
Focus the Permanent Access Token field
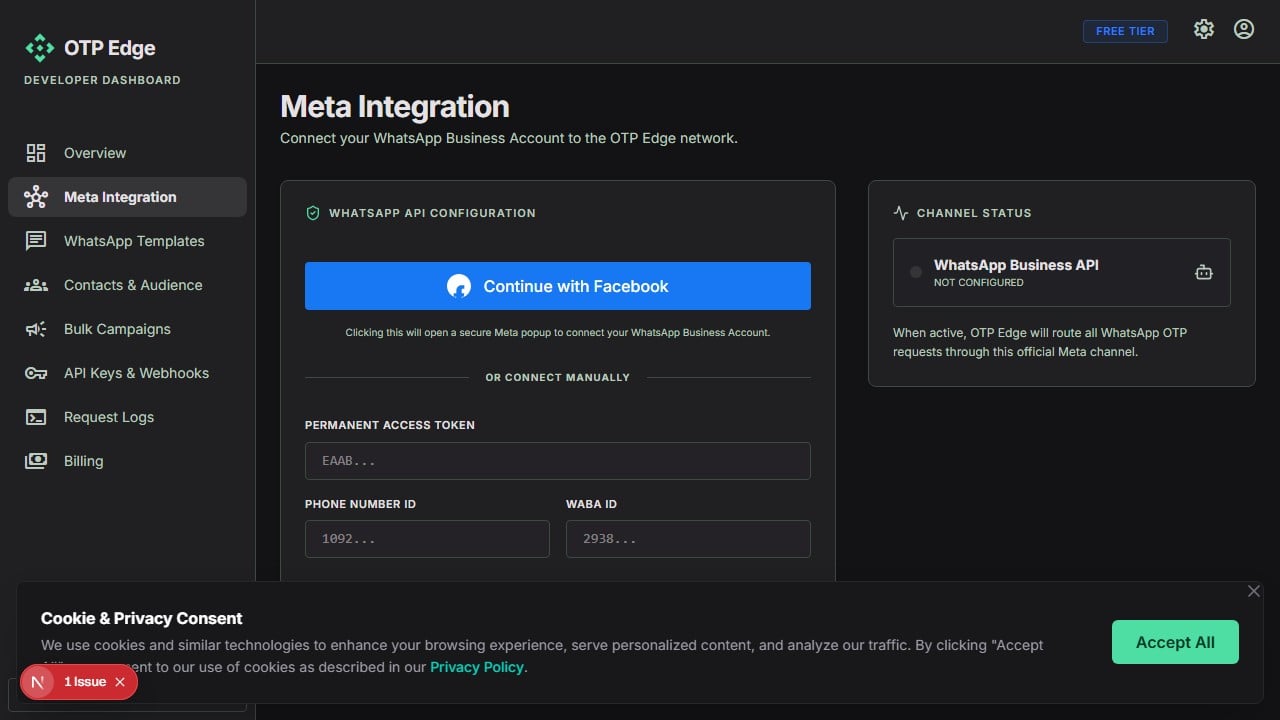[558, 461]
